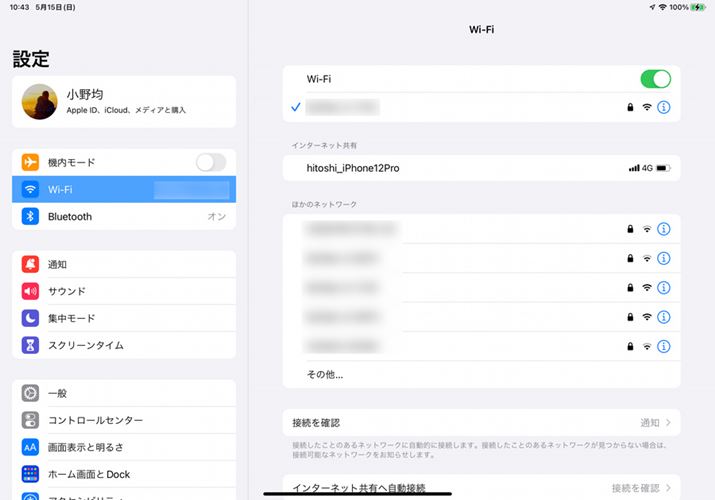Screen dimensions: 715x500
Task: Open info for the second network under ほかのネットワーク
Action: coord(663,258)
